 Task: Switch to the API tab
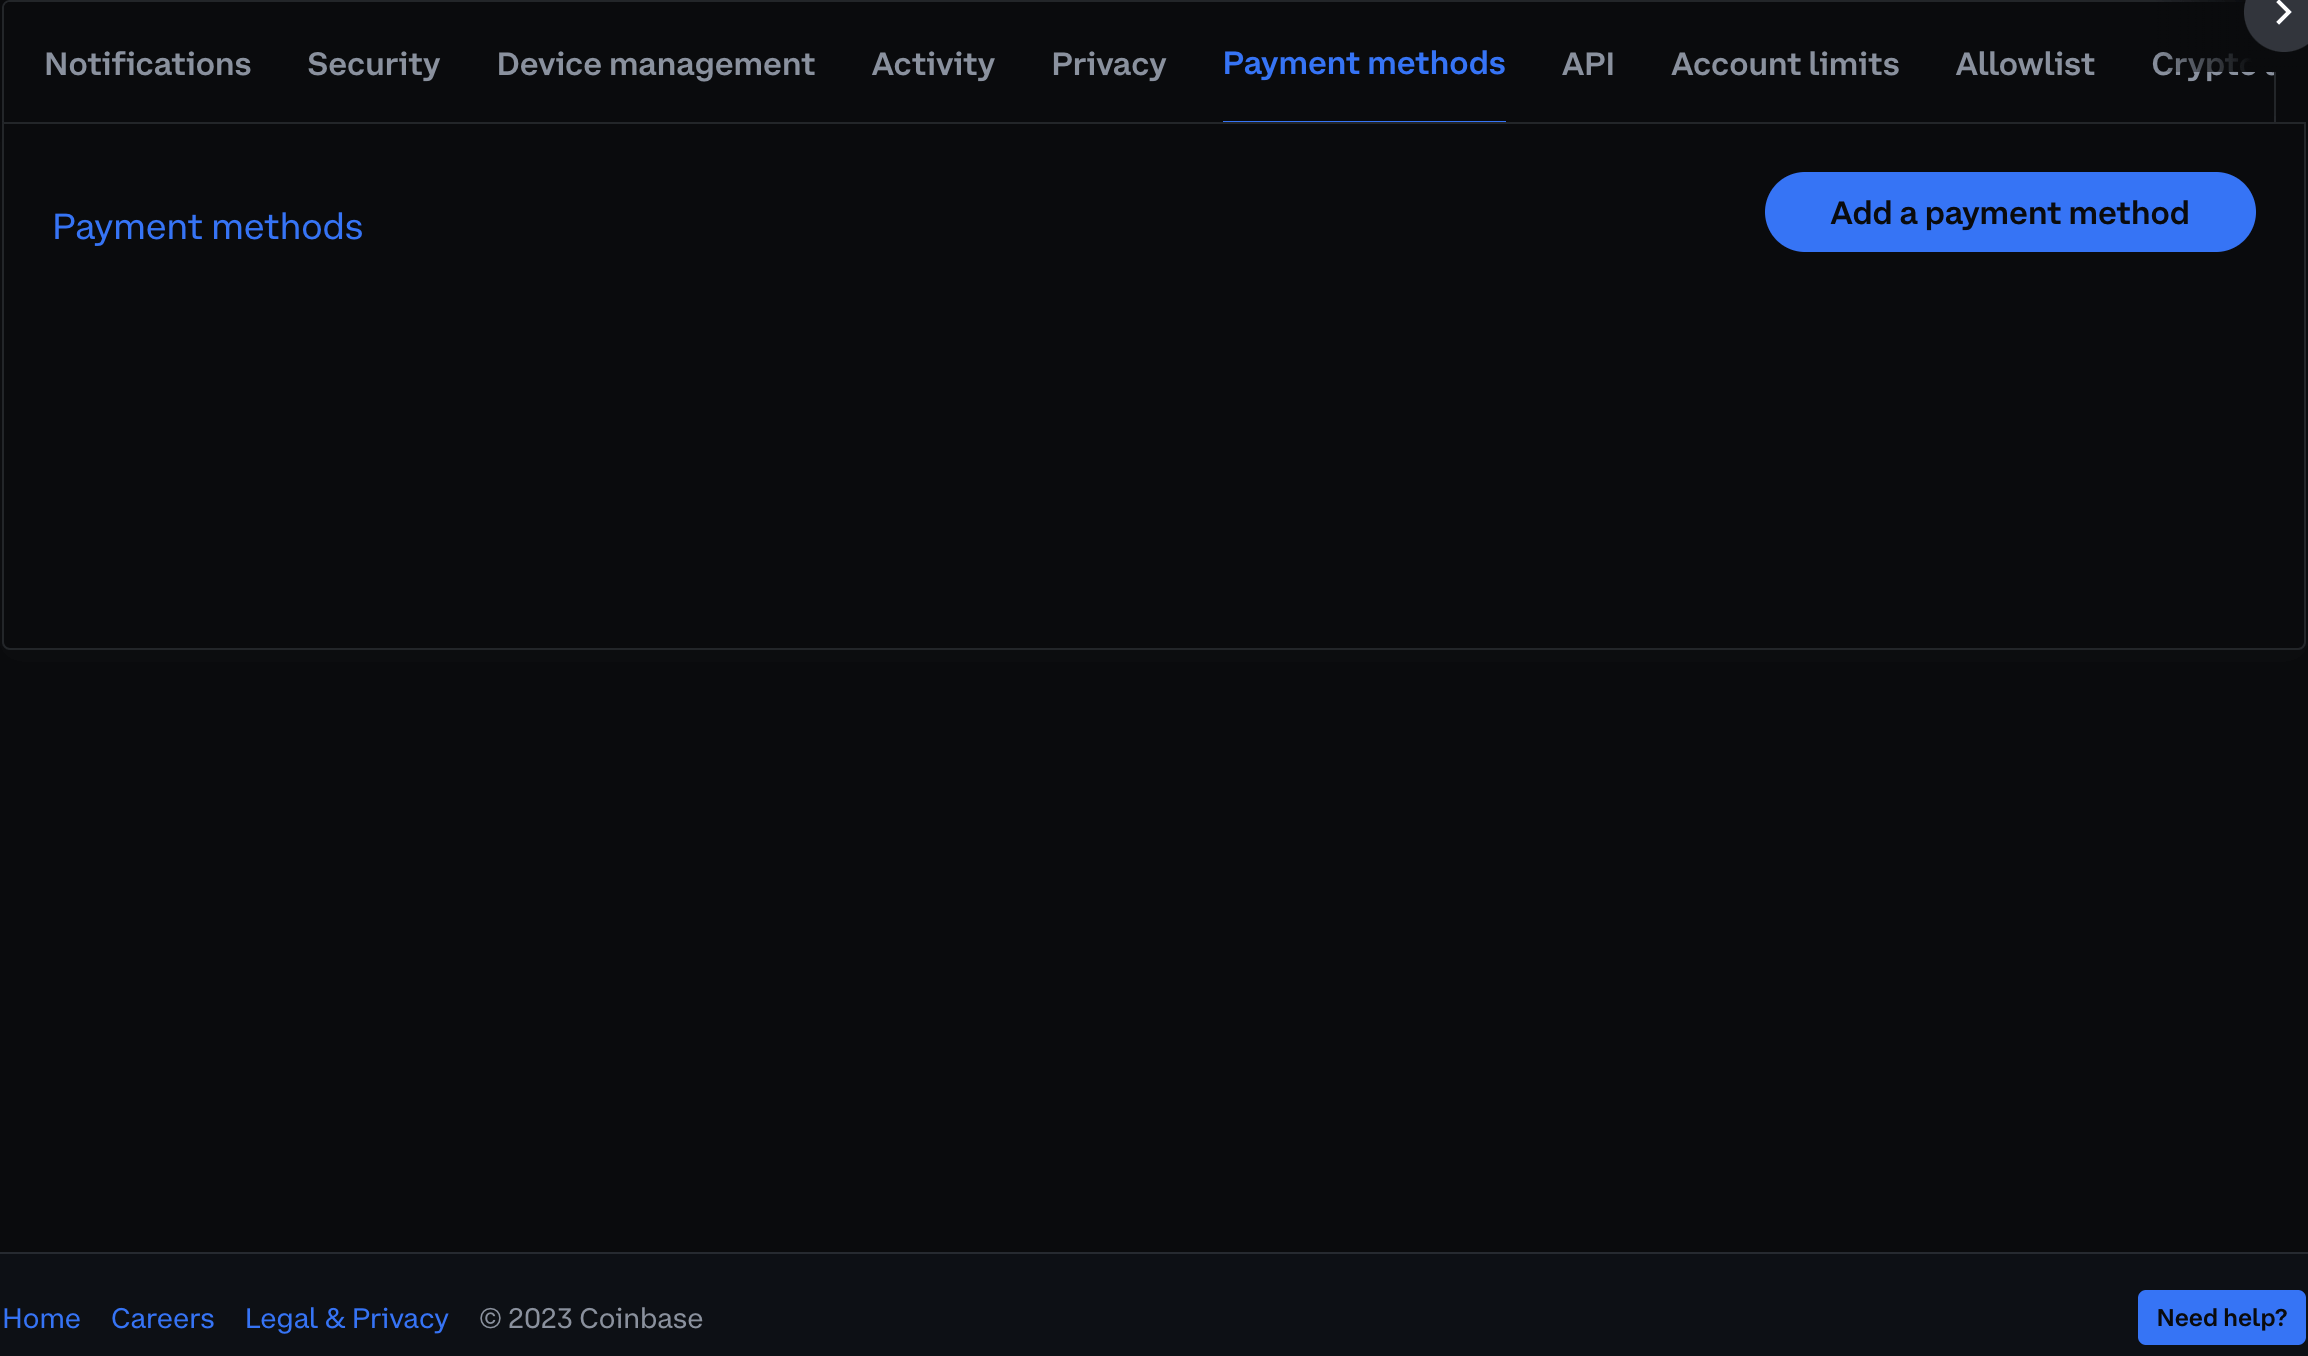[x=1588, y=63]
